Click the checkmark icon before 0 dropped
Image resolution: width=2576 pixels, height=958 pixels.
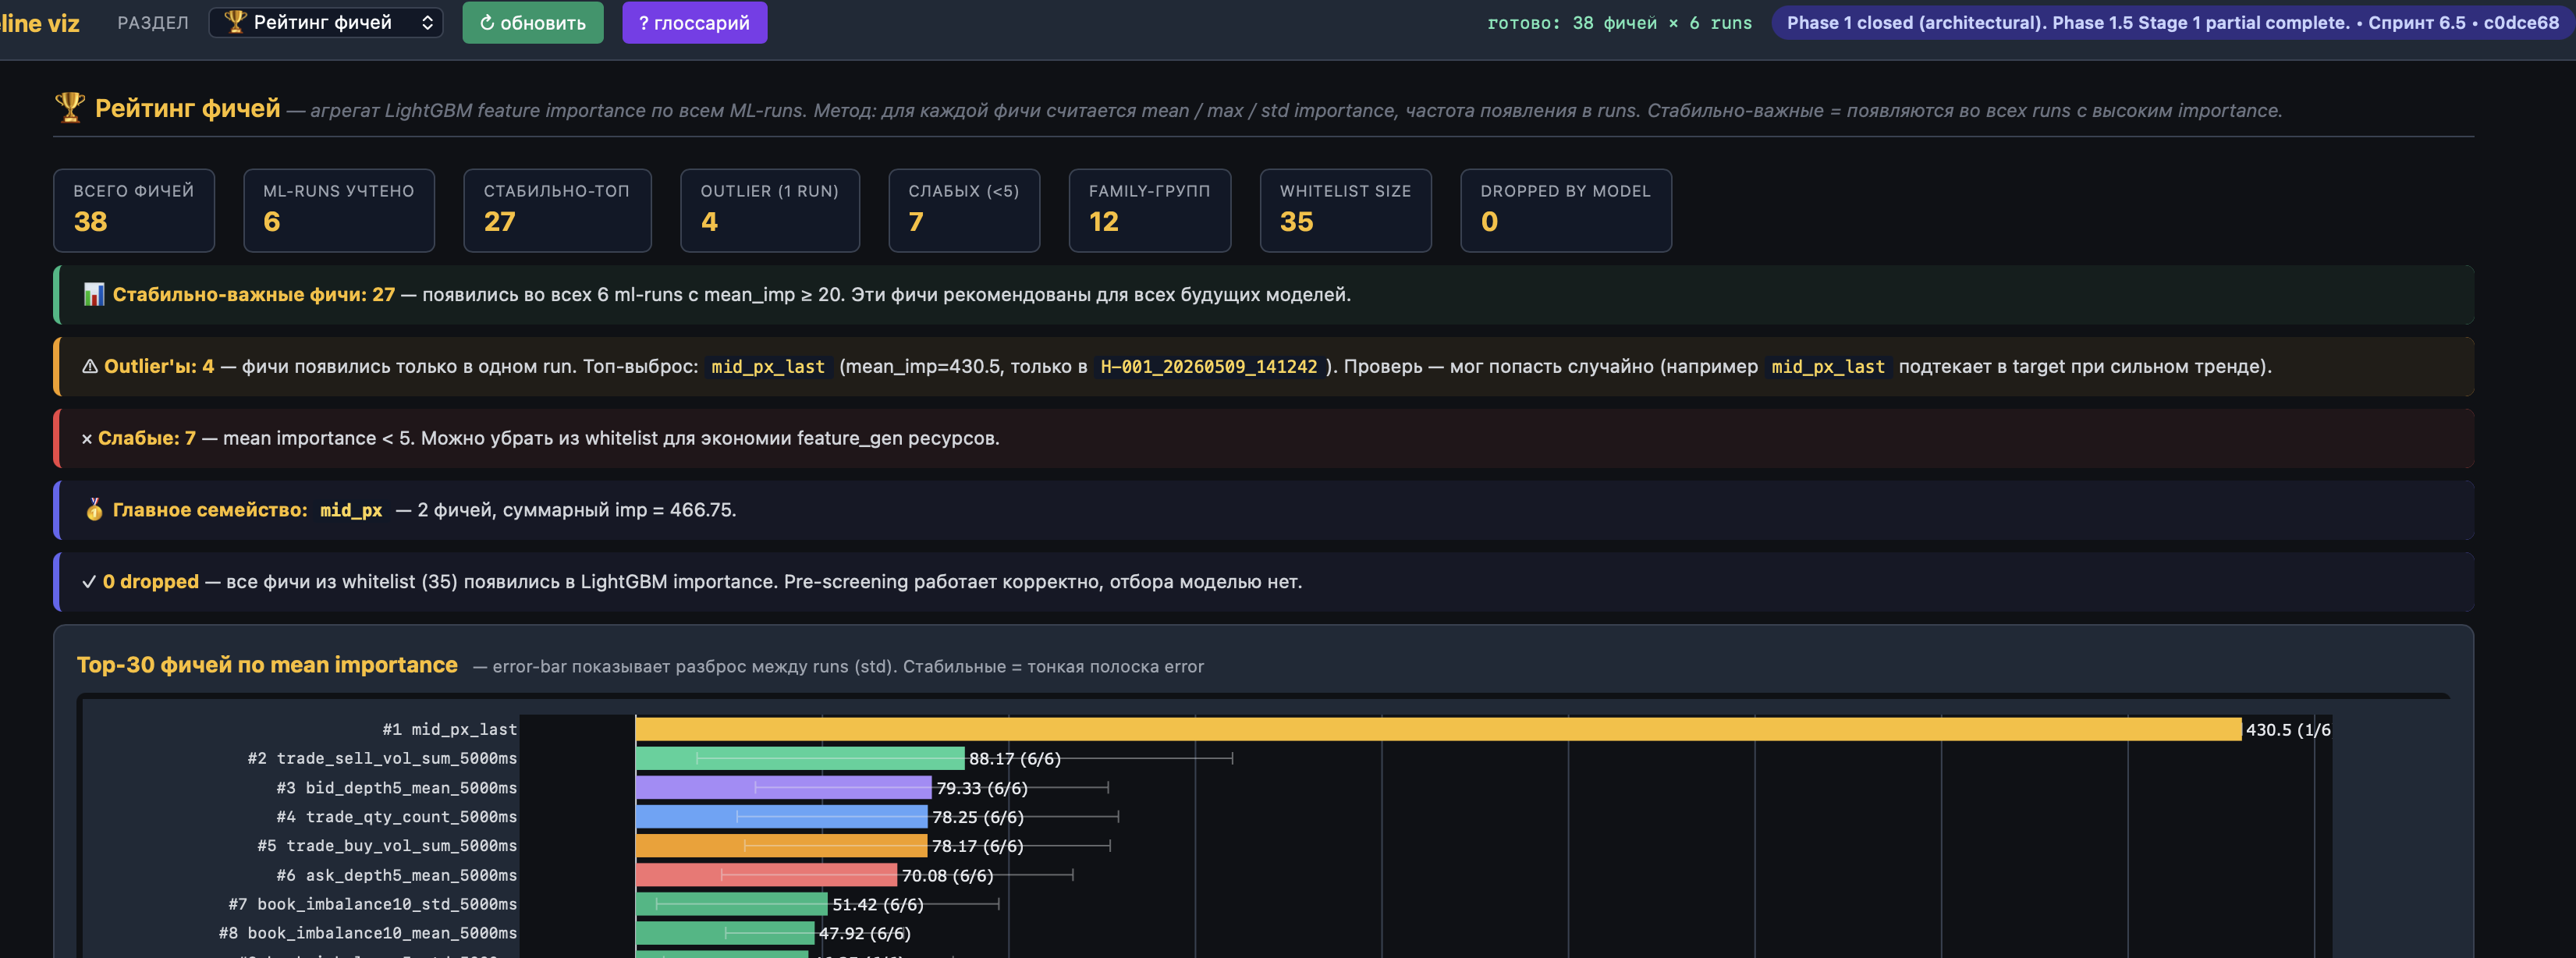[x=89, y=582]
